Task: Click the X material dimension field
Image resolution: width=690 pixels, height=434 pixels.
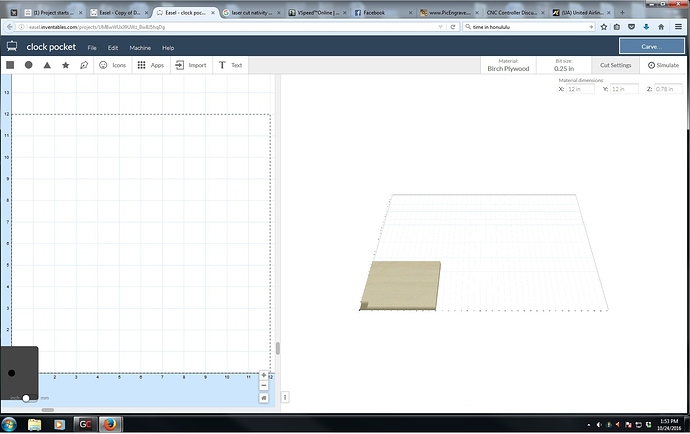Action: 580,89
